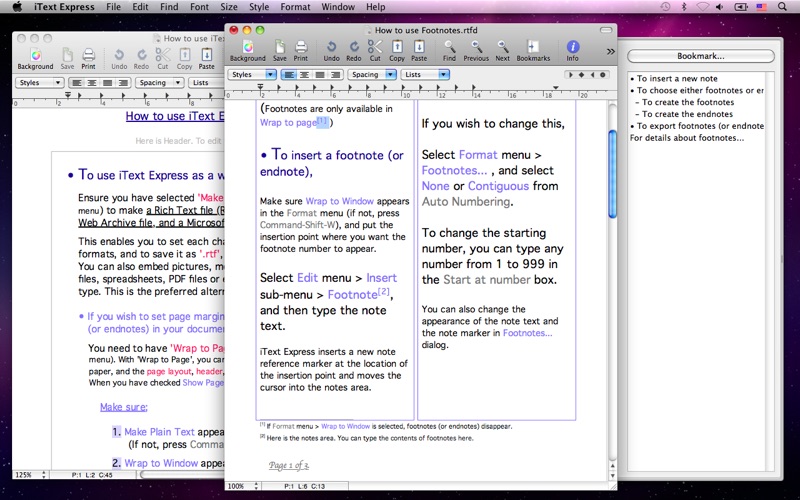The height and width of the screenshot is (500, 800).
Task: Center text in Footnotes window
Action: coord(304,74)
